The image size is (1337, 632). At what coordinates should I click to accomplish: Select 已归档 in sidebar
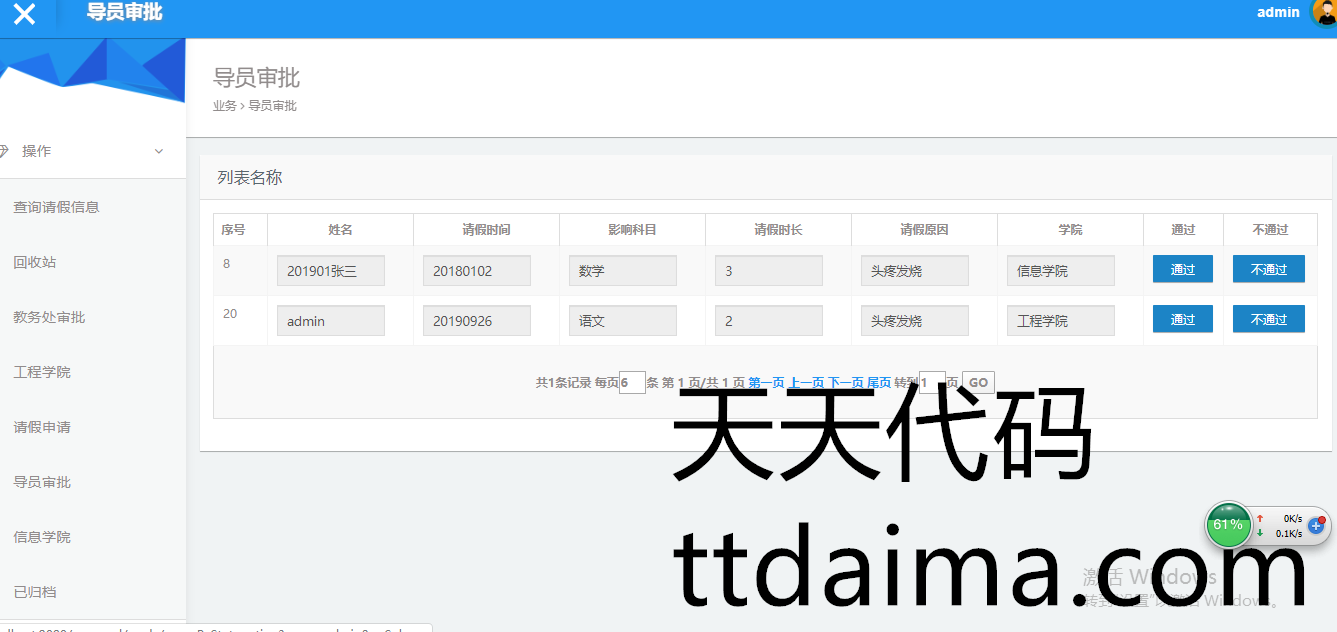coord(35,592)
